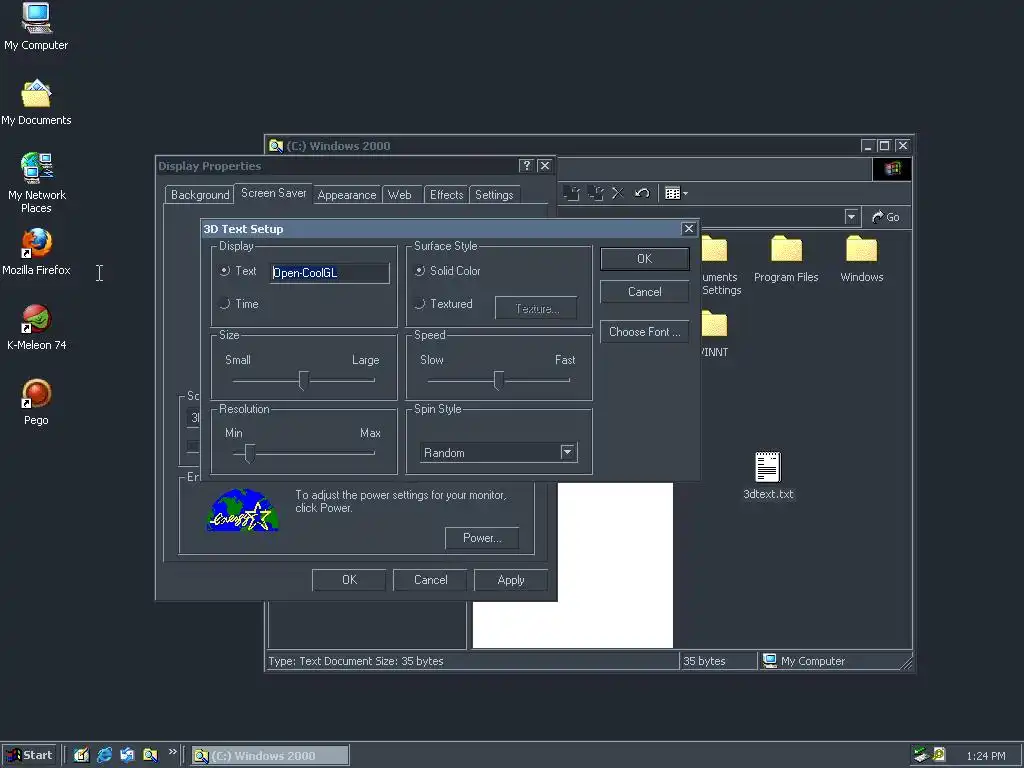Switch to the Effects tab
This screenshot has height=768, width=1024.
[x=447, y=195]
